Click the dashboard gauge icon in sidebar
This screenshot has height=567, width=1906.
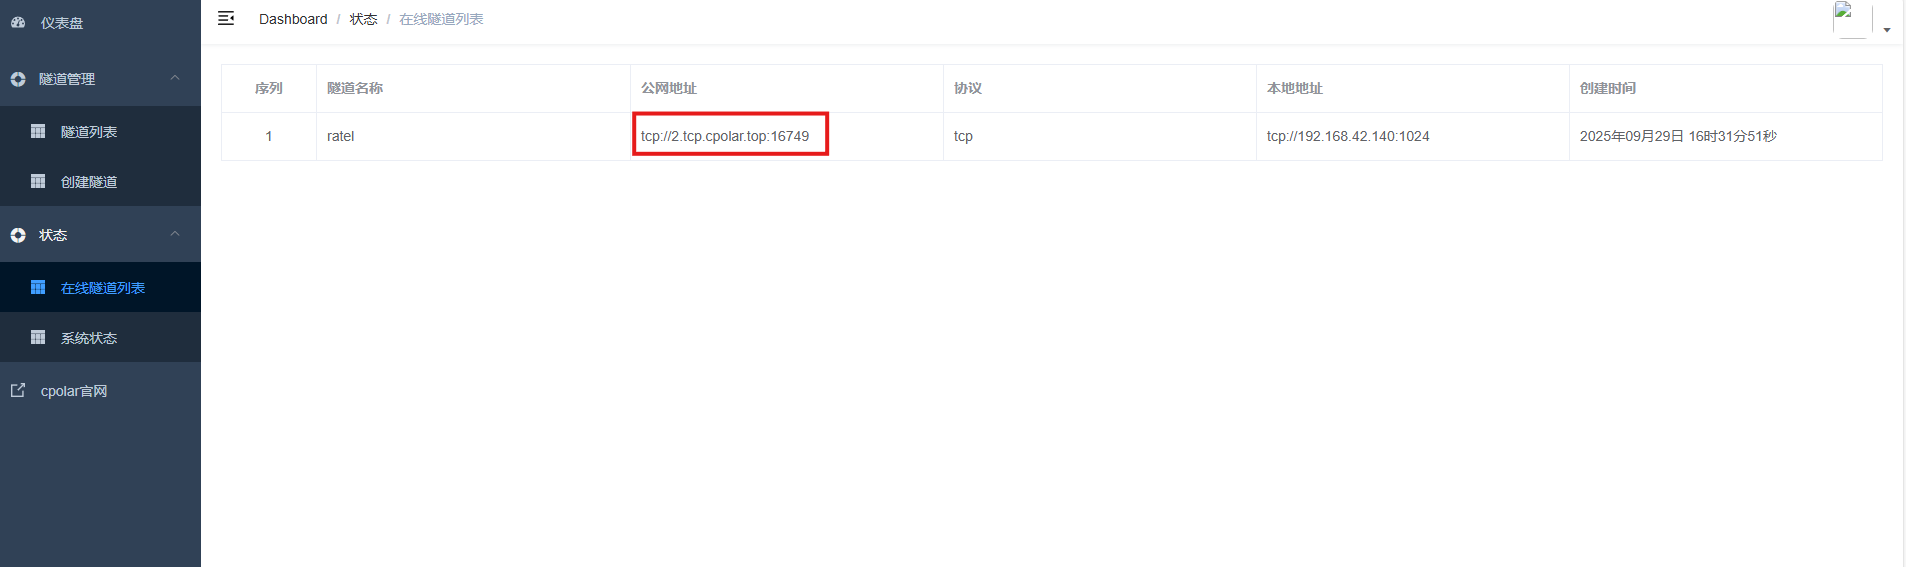pyautogui.click(x=18, y=22)
